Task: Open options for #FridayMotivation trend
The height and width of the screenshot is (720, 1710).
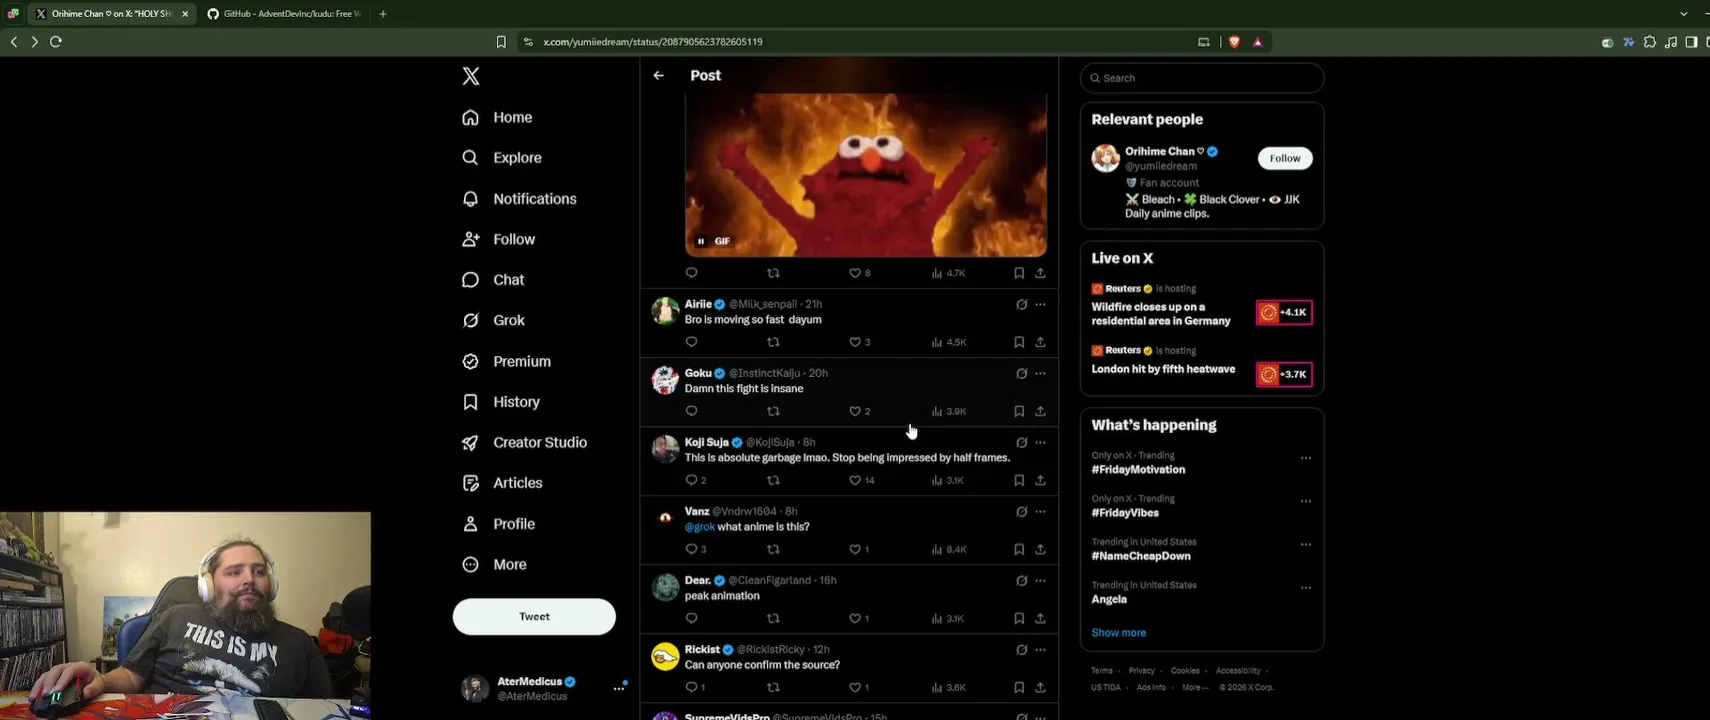Action: coord(1305,458)
